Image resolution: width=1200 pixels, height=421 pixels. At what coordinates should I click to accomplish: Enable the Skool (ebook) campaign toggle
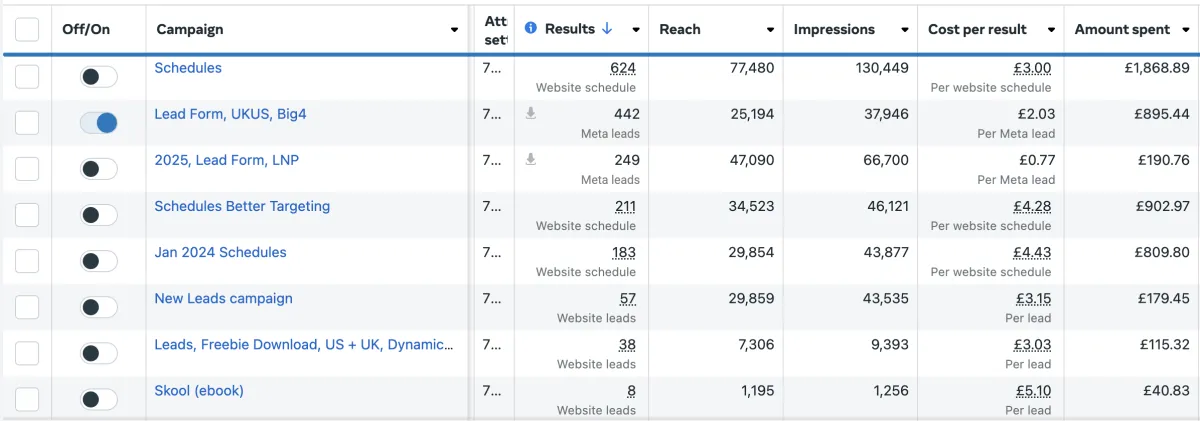(x=99, y=399)
